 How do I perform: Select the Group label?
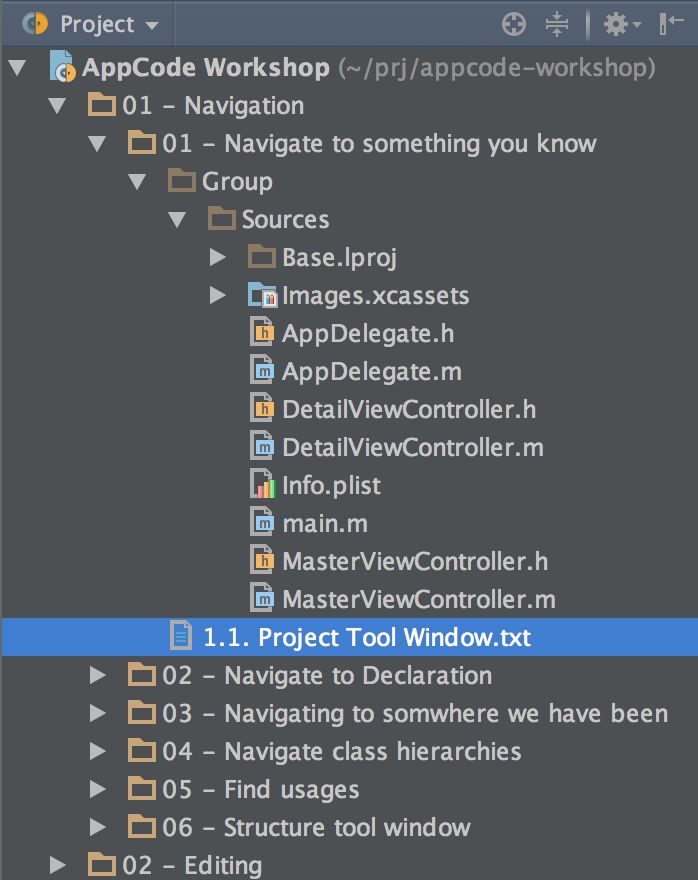coord(237,182)
